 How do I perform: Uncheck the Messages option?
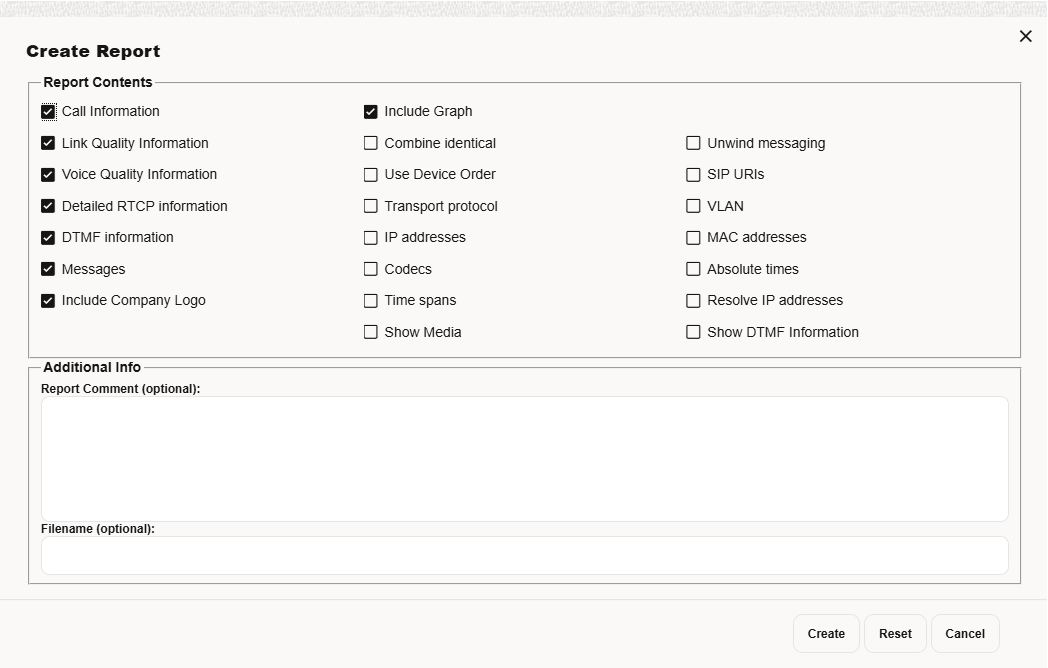pos(47,269)
